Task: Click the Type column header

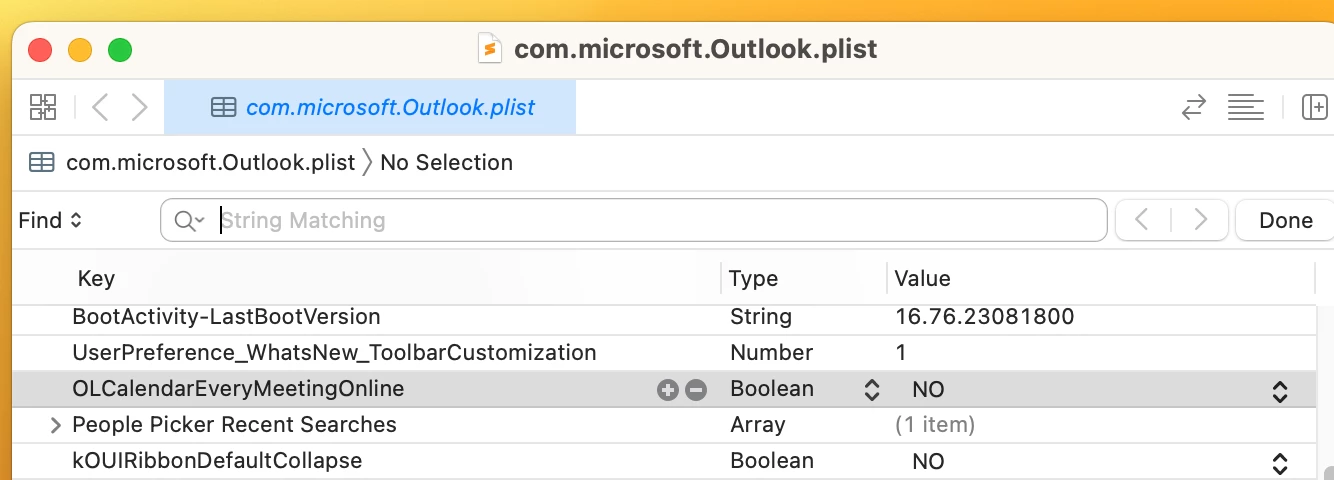Action: (x=753, y=279)
